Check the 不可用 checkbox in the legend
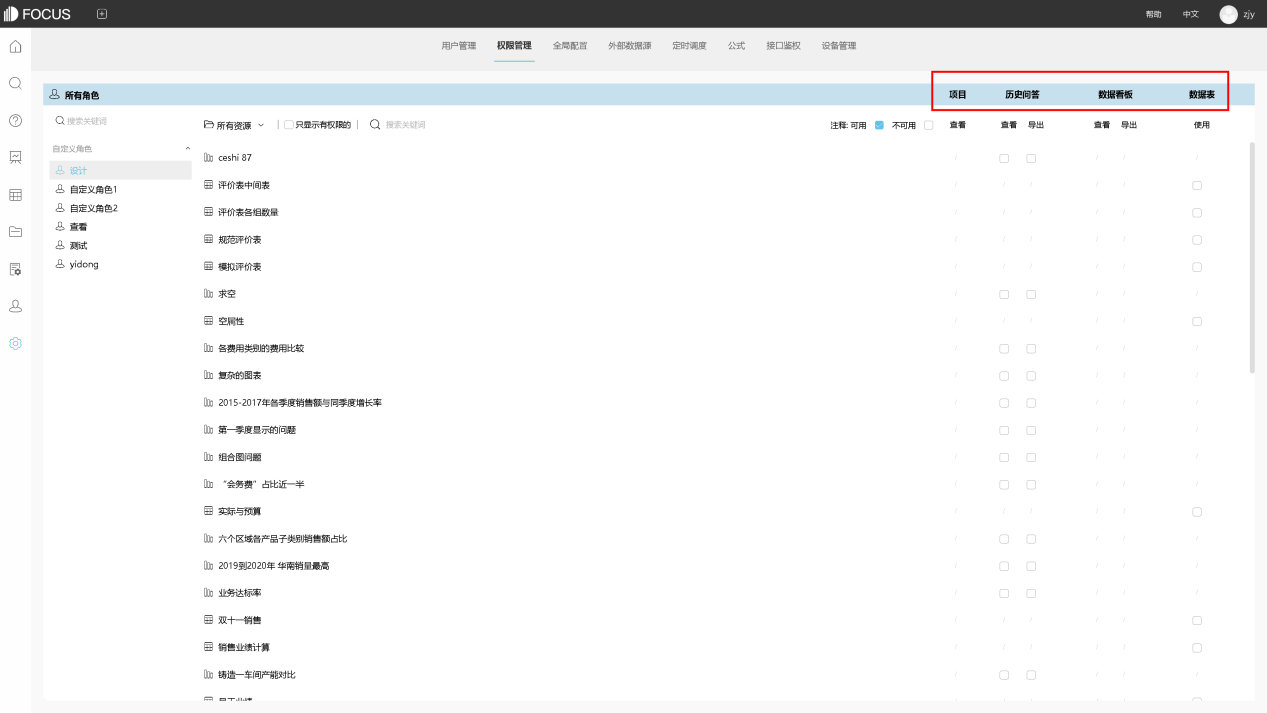 (x=927, y=124)
